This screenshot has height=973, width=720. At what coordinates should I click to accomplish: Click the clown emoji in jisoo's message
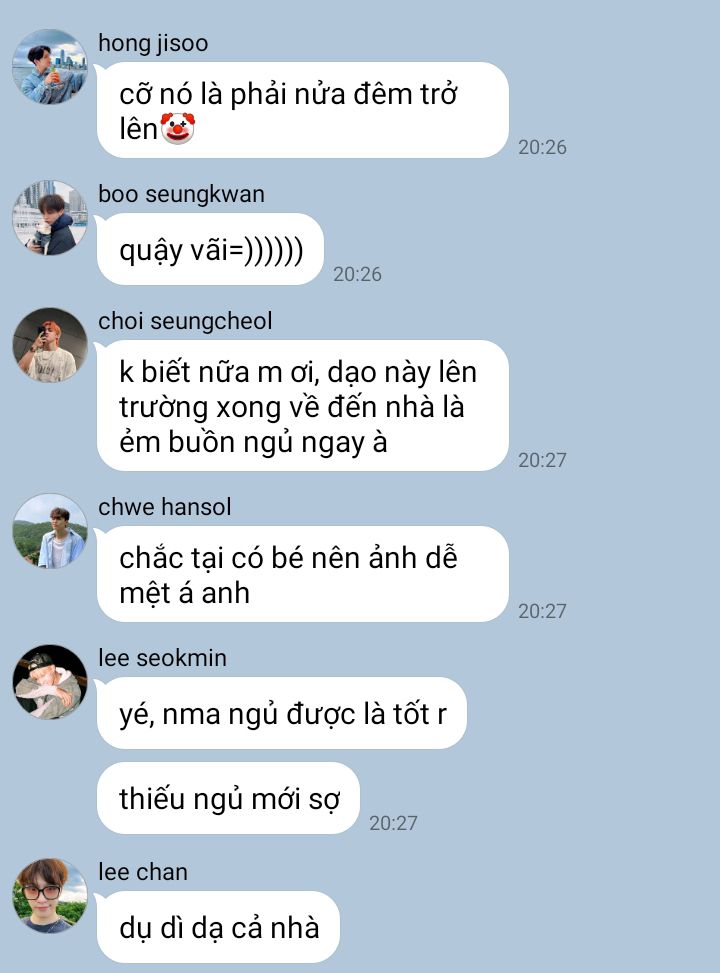tap(178, 128)
